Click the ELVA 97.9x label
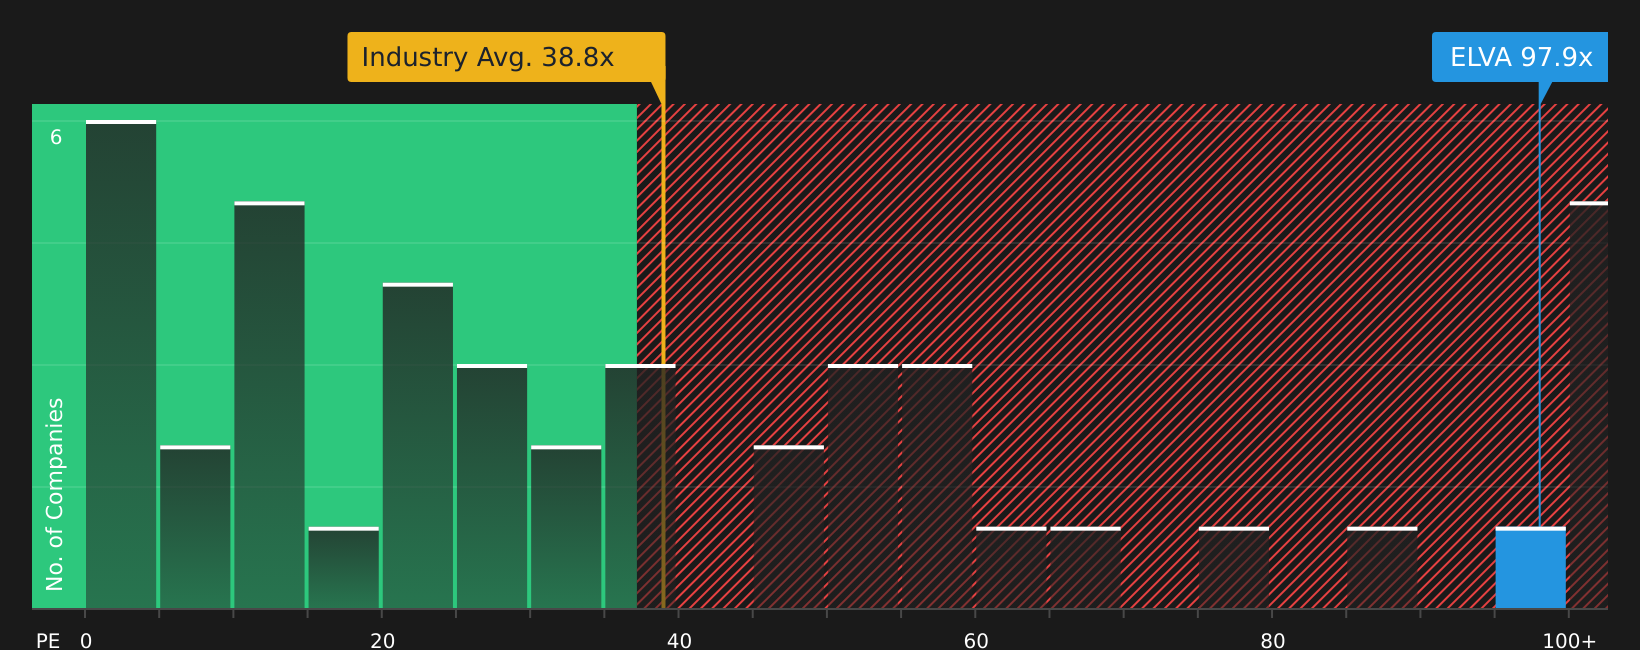 [1520, 57]
